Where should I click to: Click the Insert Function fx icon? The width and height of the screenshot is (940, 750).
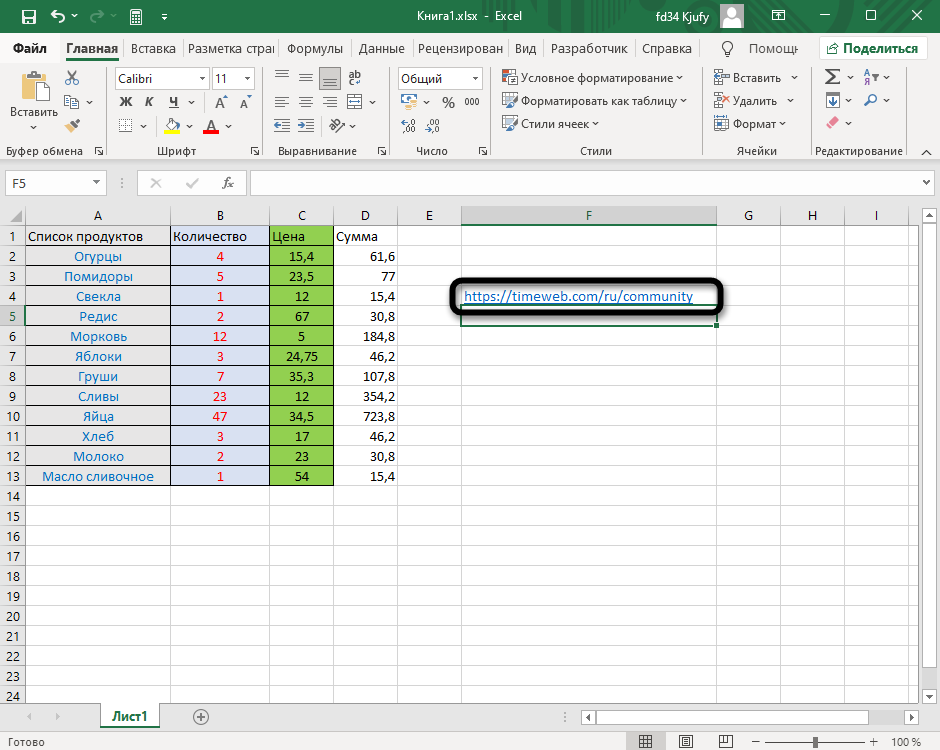pos(228,183)
